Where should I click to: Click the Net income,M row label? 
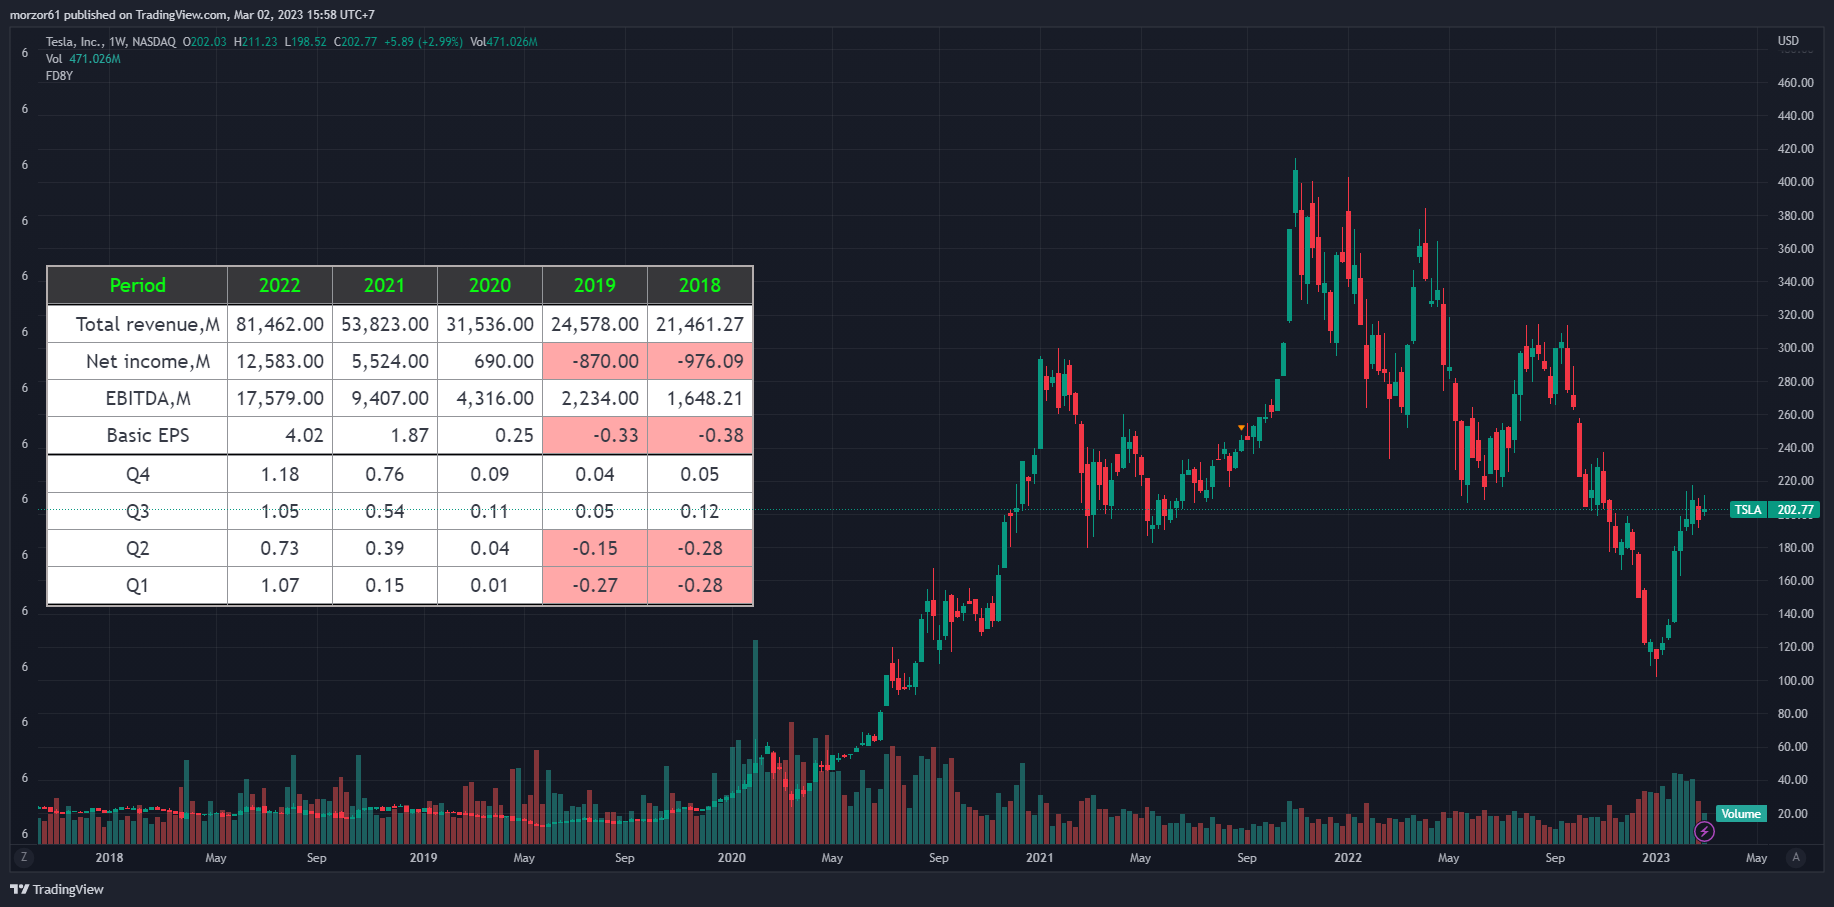pyautogui.click(x=138, y=361)
